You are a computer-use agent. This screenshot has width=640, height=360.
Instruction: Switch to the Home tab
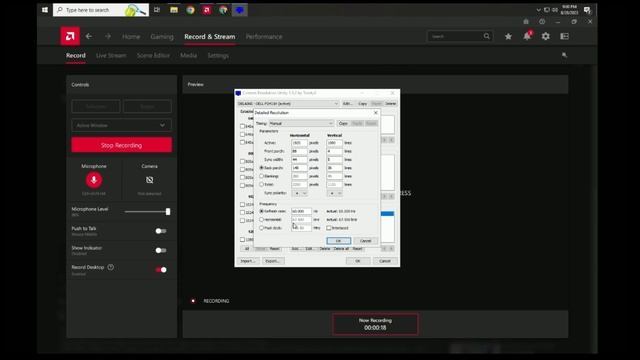pyautogui.click(x=131, y=36)
